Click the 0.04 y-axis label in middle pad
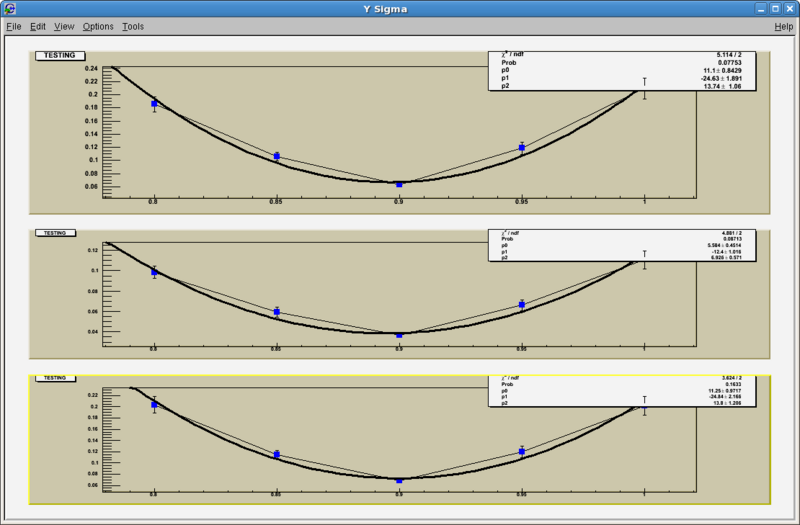This screenshot has height=525, width=800. 93,332
